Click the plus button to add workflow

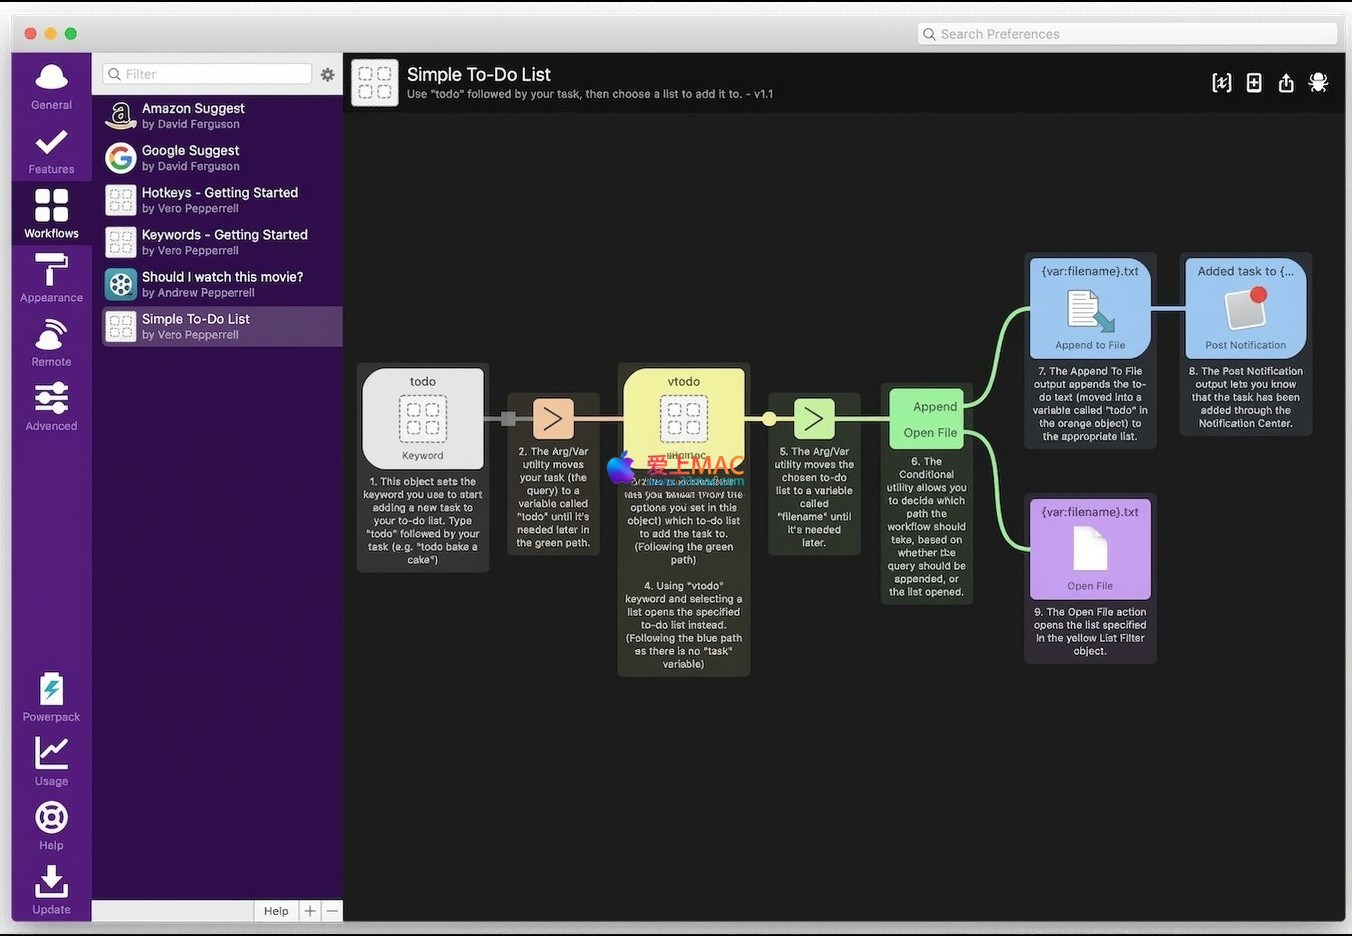pyautogui.click(x=310, y=911)
